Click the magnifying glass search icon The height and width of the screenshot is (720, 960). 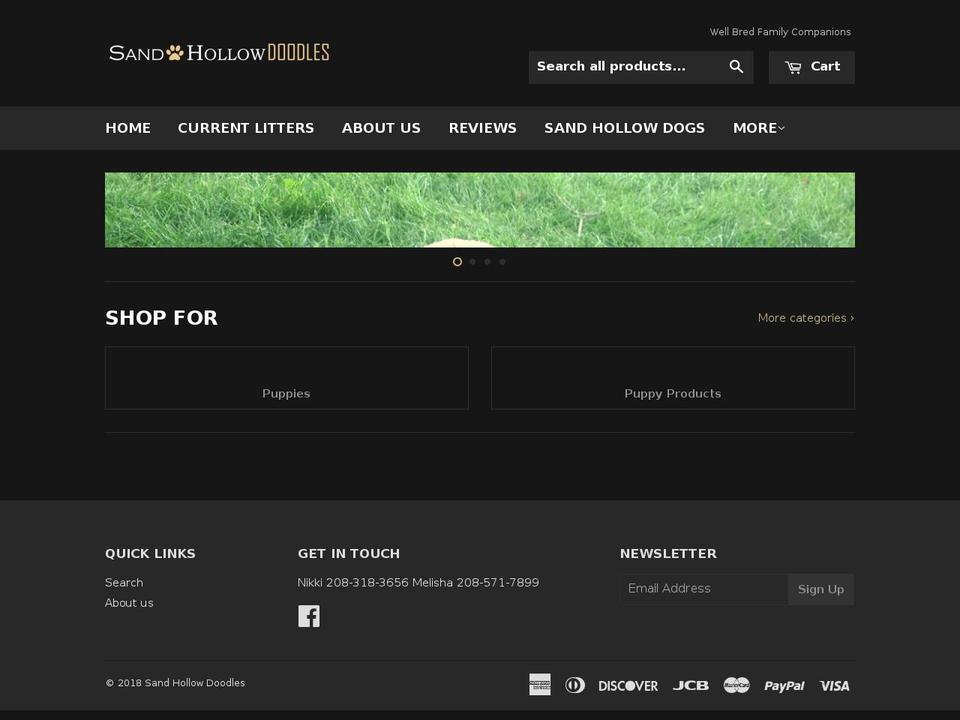[736, 67]
